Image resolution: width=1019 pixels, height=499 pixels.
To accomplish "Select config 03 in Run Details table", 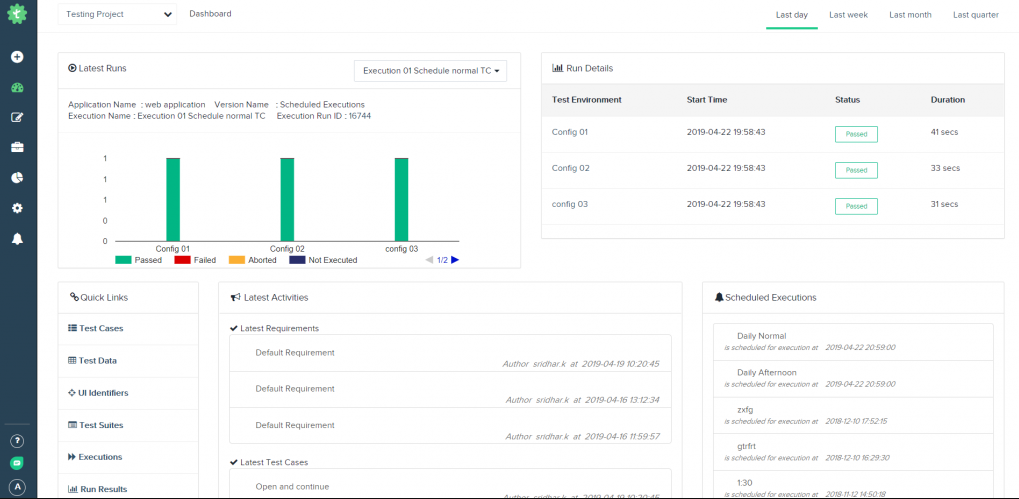I will 570,204.
